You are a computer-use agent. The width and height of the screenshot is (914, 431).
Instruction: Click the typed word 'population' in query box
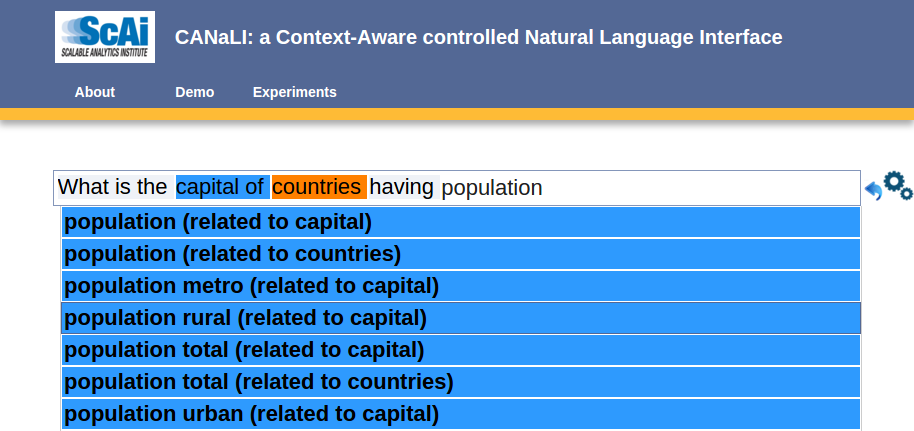point(492,188)
